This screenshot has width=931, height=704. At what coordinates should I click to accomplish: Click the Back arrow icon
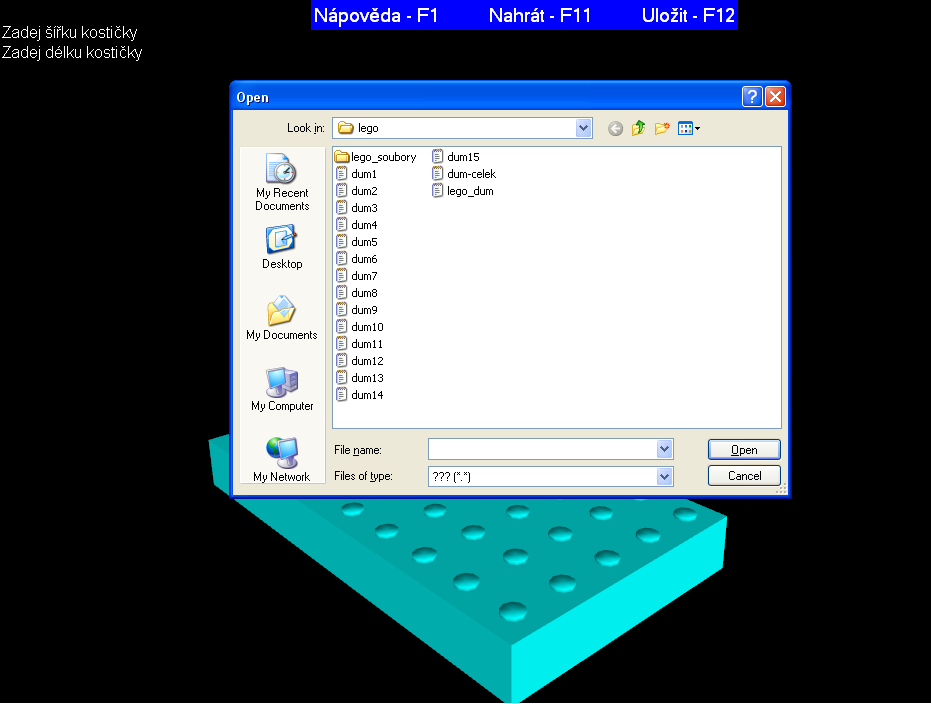pyautogui.click(x=615, y=128)
